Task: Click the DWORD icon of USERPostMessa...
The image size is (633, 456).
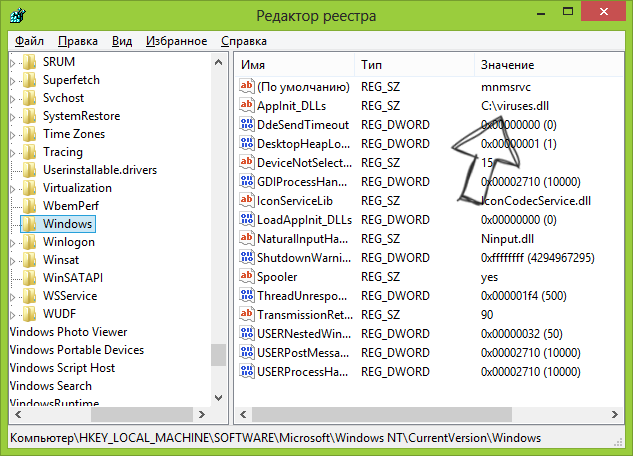Action: 247,352
